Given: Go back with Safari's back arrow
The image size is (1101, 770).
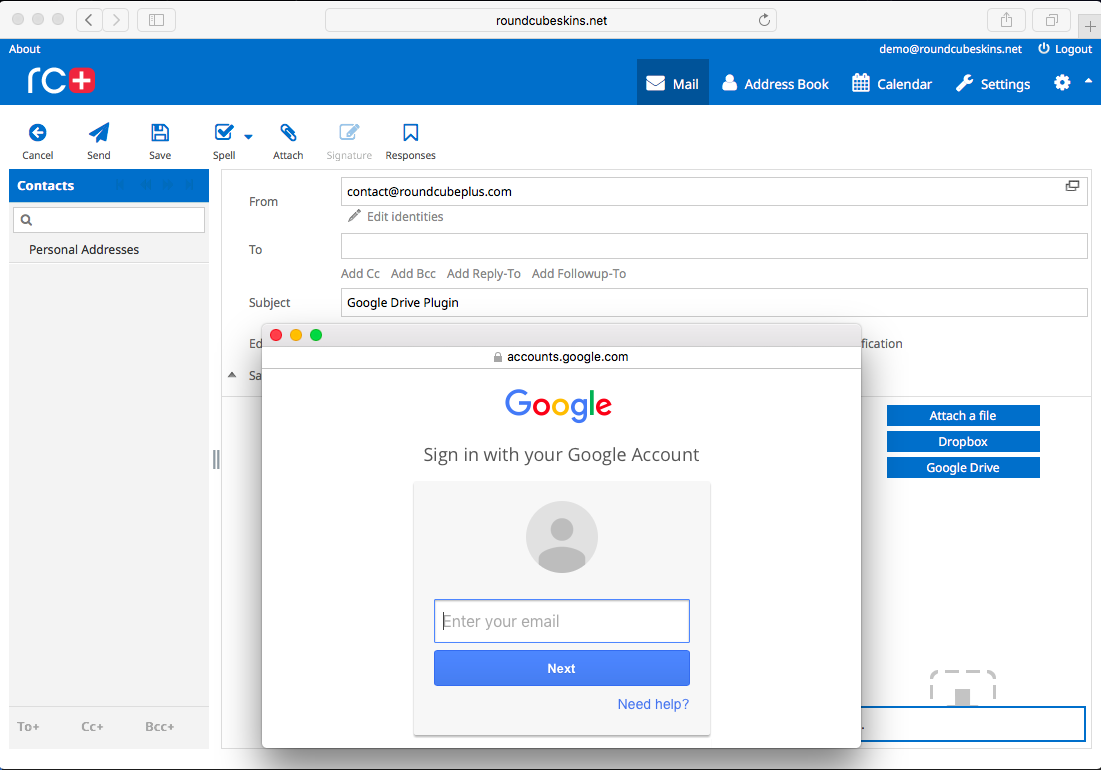Looking at the screenshot, I should click(x=88, y=20).
